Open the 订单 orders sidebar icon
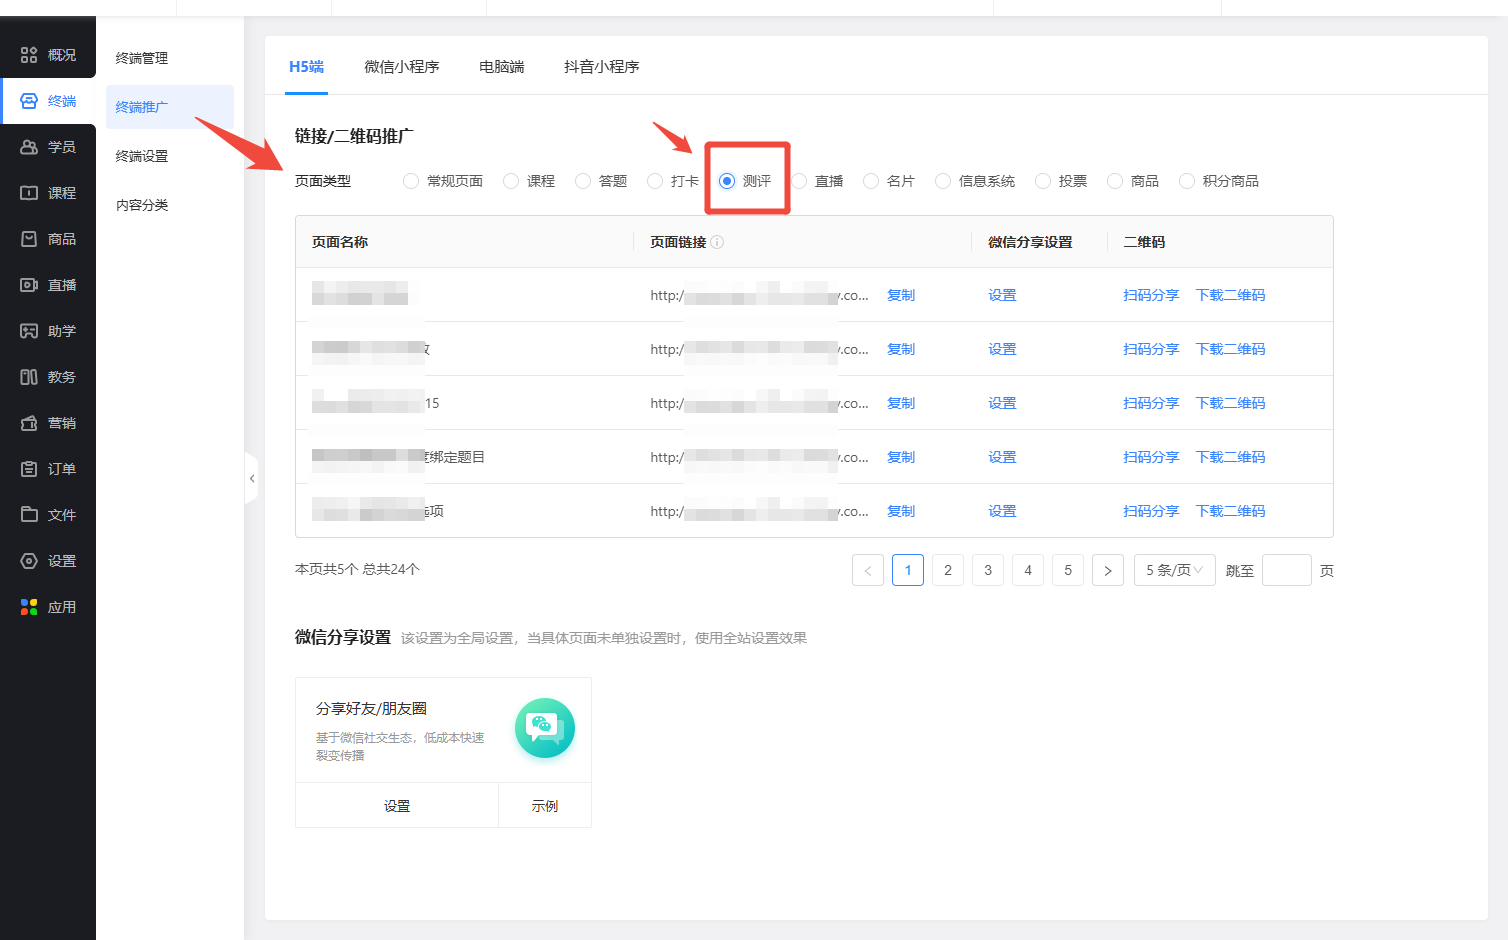This screenshot has height=940, width=1508. 29,469
